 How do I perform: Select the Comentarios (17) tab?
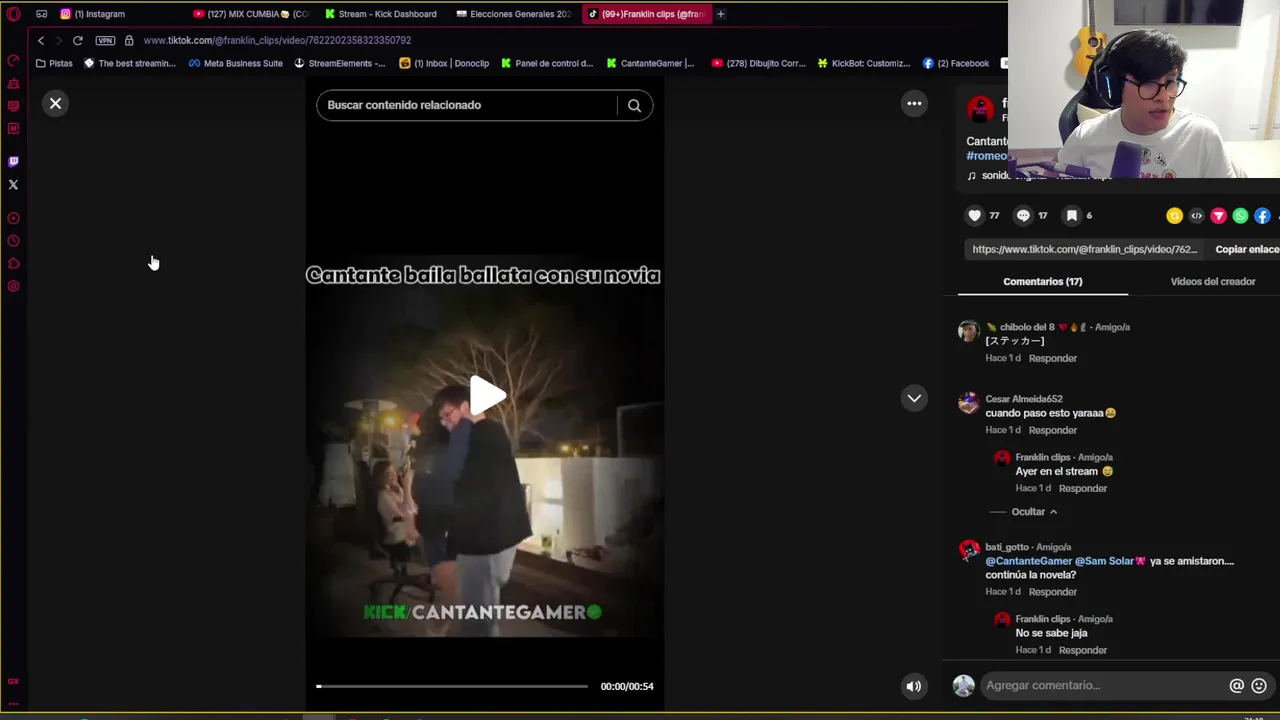(1043, 282)
